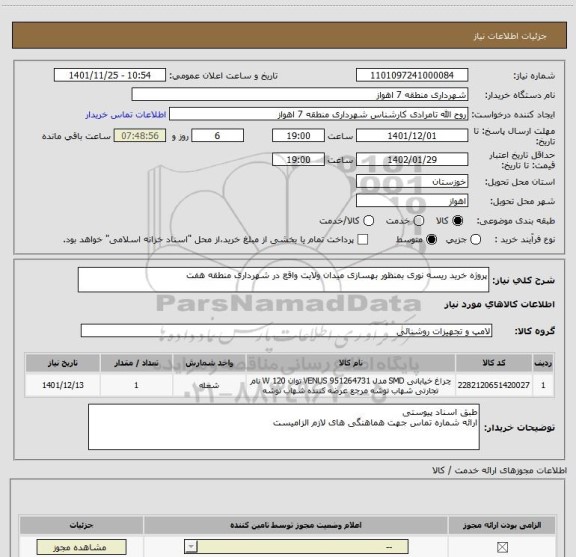Click the VENUS street lamp product name cell
576x557 pixels.
pos(350,385)
